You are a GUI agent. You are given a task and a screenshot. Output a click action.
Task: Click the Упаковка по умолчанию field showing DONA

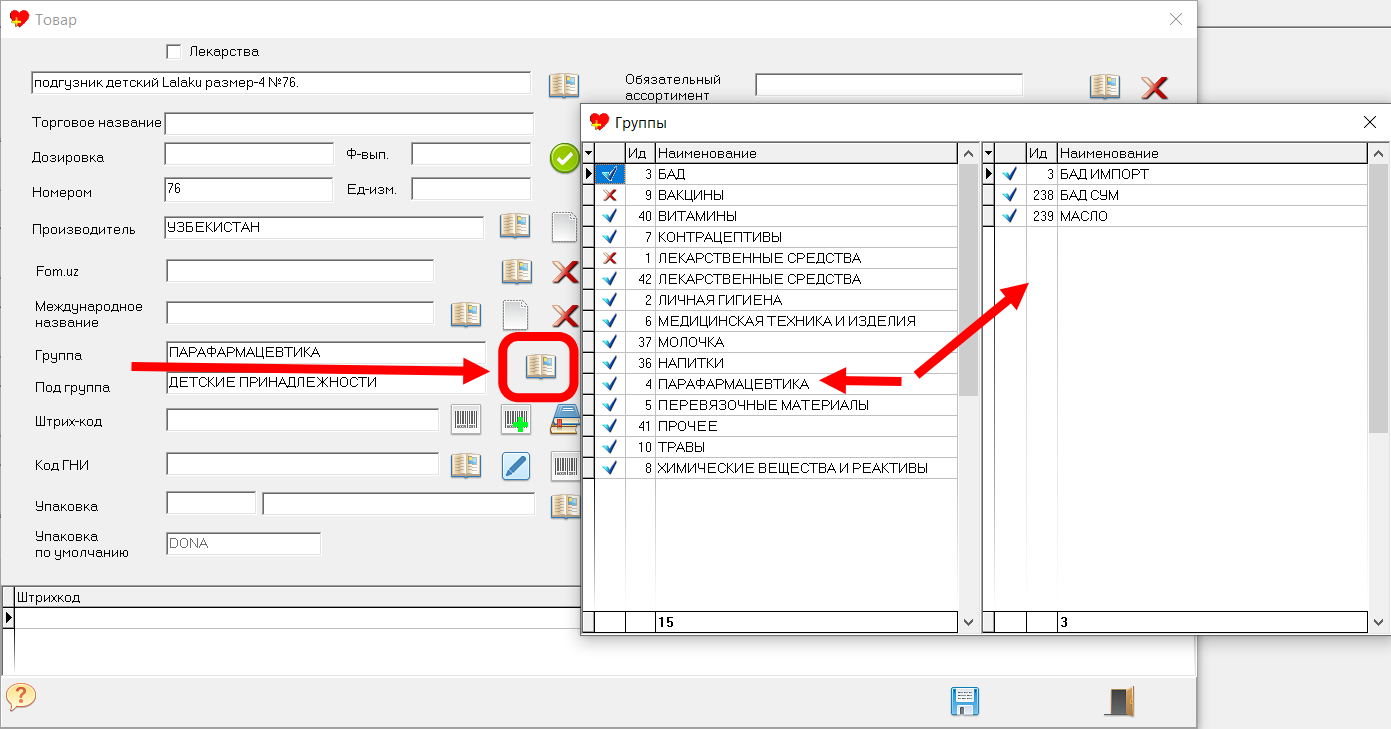tap(243, 544)
